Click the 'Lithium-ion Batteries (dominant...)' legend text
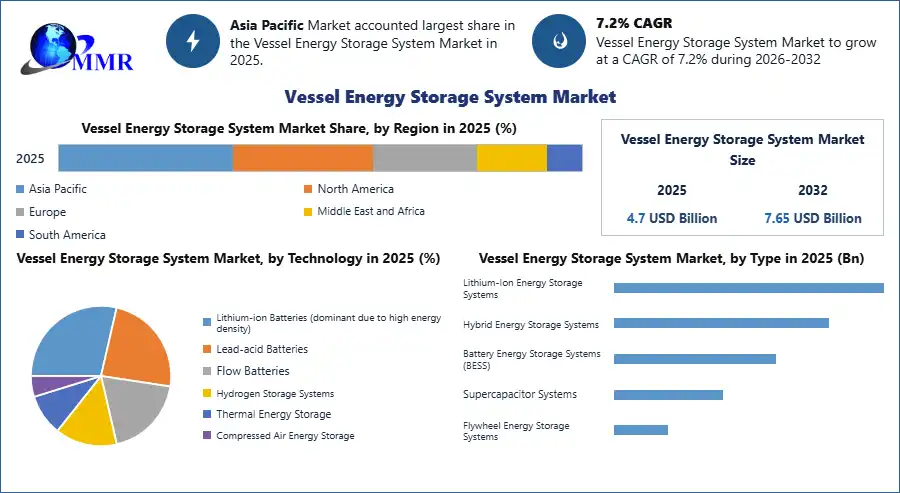 coord(329,323)
